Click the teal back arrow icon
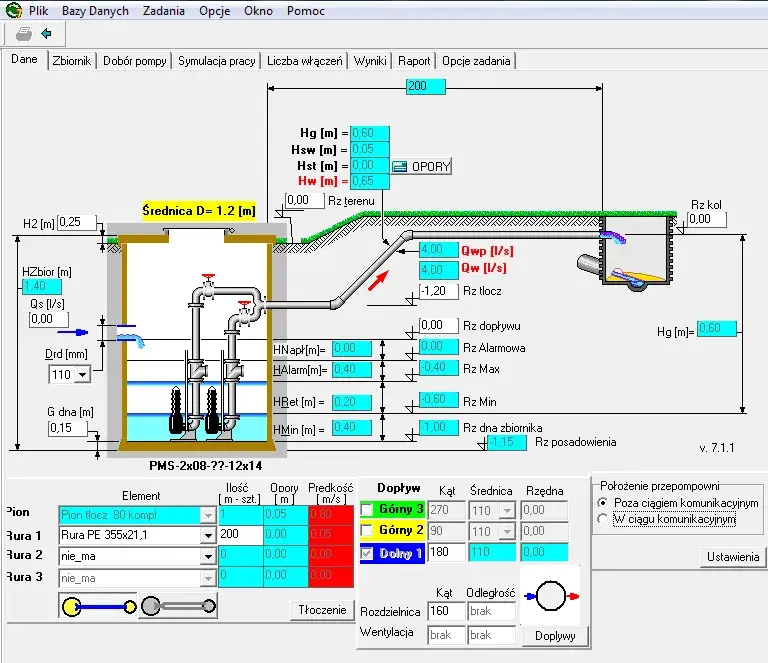 (46, 33)
